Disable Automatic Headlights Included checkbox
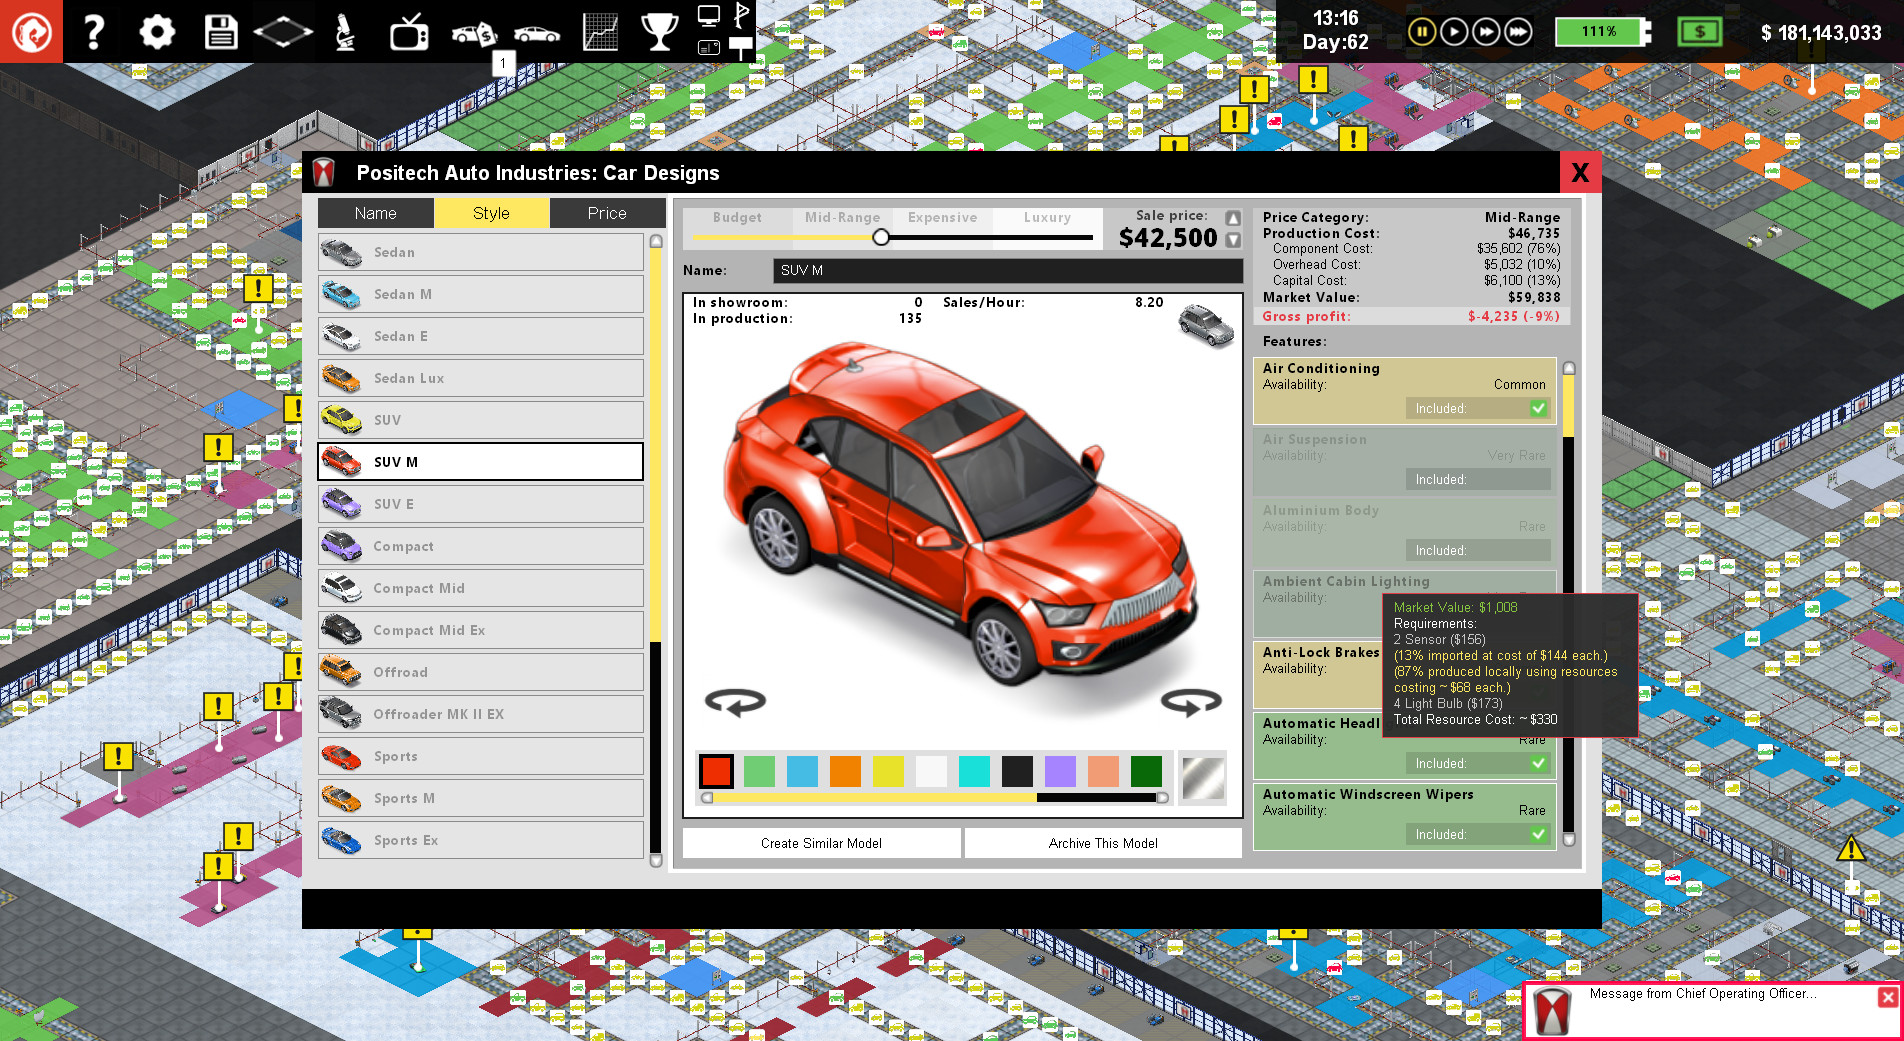The image size is (1904, 1041). pos(1537,762)
